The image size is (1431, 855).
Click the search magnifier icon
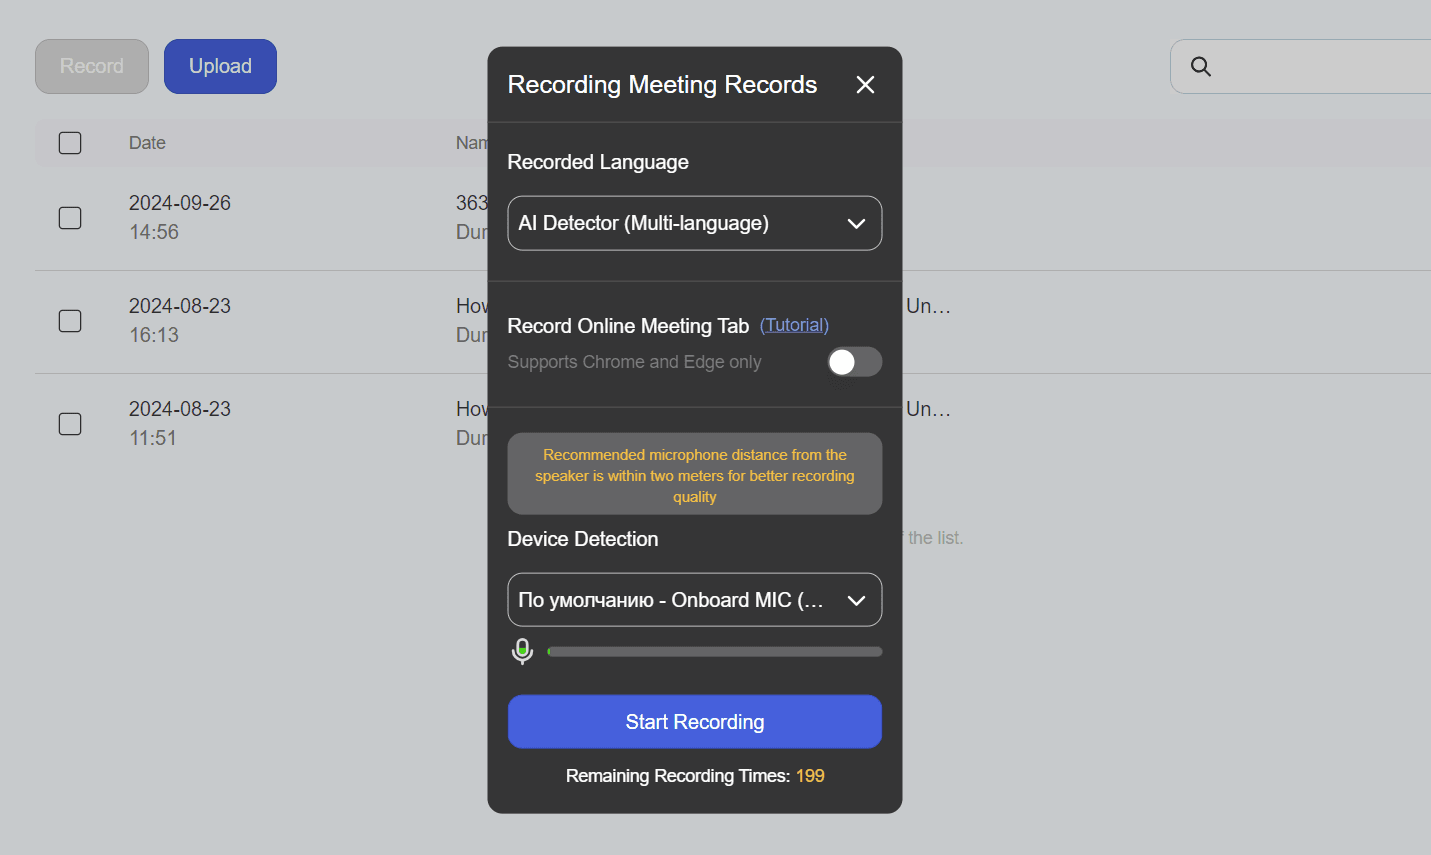pos(1201,67)
